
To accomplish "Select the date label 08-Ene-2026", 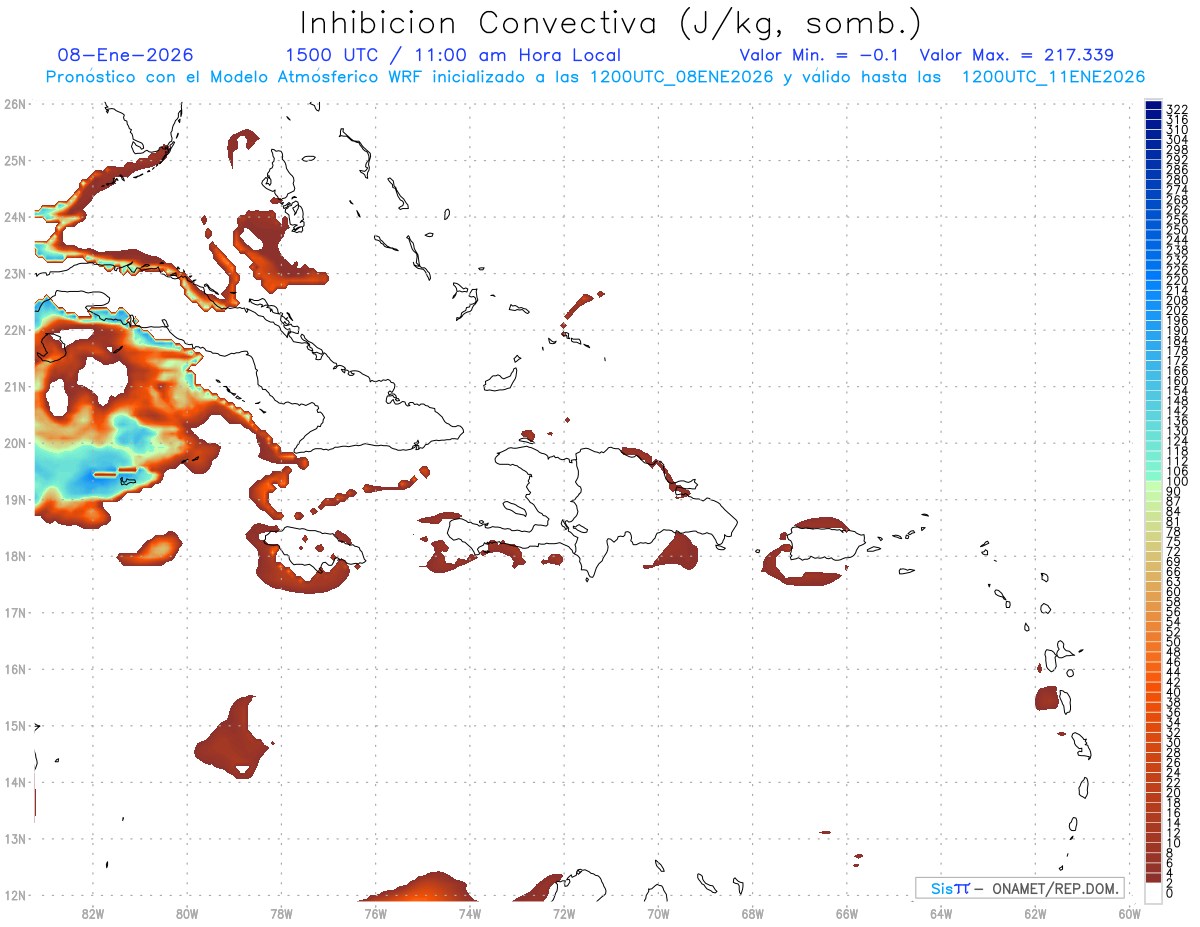I will click(x=126, y=56).
